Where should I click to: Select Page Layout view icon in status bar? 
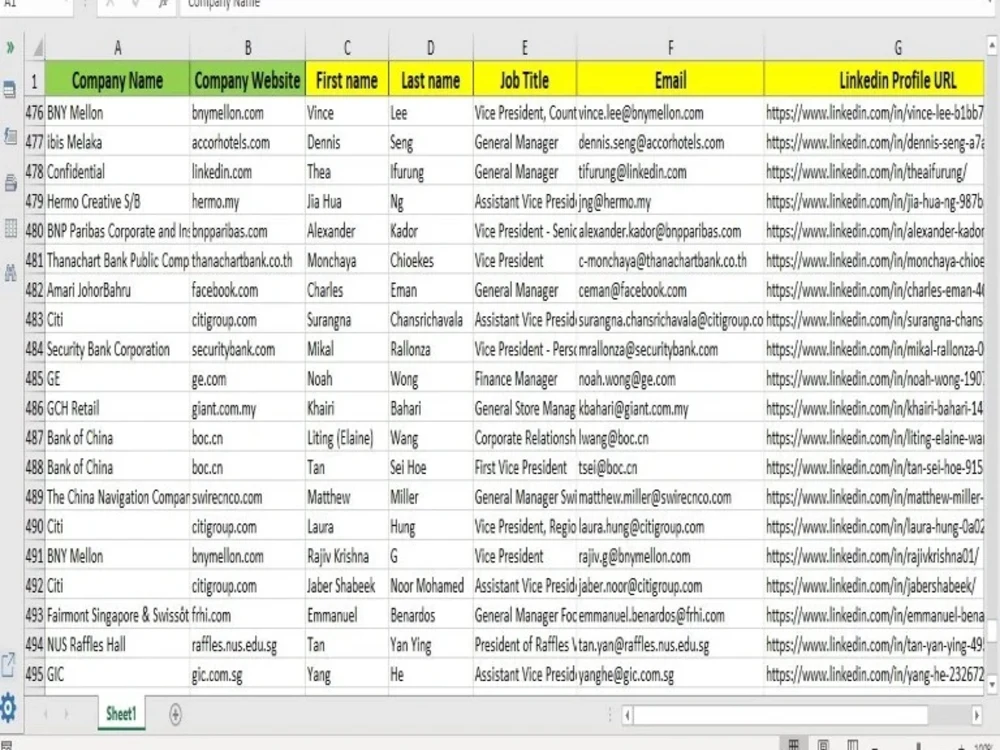coord(823,744)
